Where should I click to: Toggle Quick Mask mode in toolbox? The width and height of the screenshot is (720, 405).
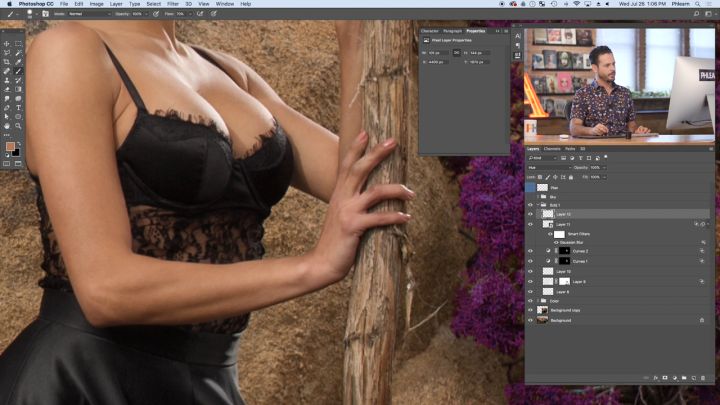(x=7, y=163)
